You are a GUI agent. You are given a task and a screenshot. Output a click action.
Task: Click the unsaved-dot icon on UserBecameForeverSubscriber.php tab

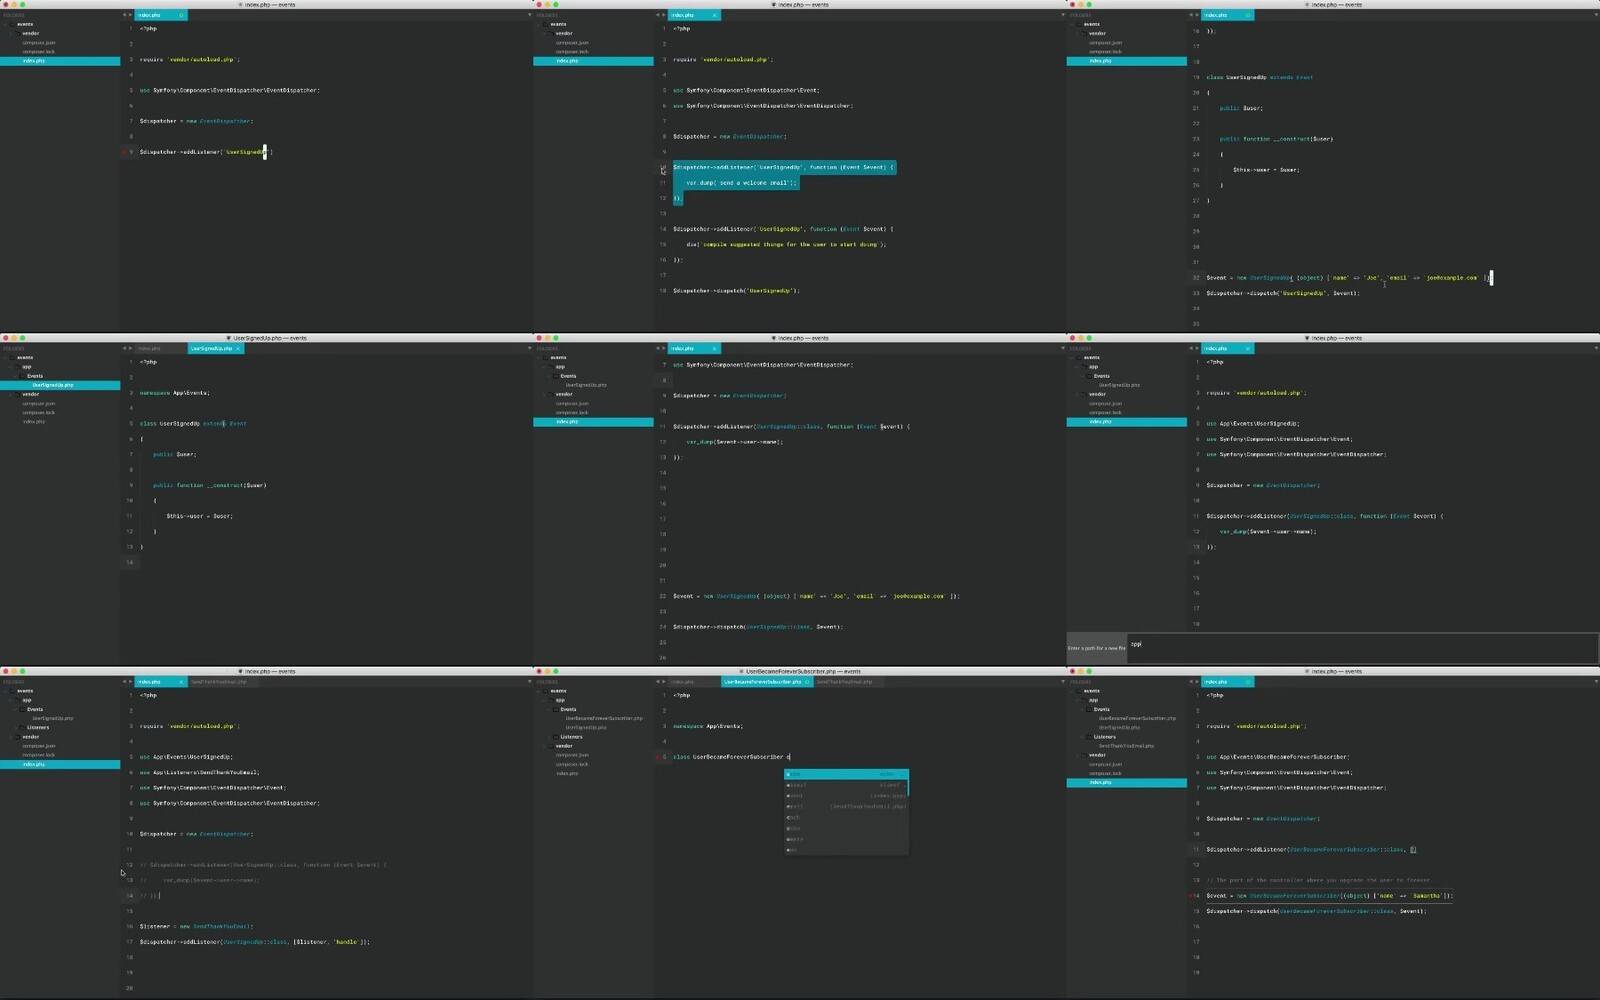coord(807,682)
